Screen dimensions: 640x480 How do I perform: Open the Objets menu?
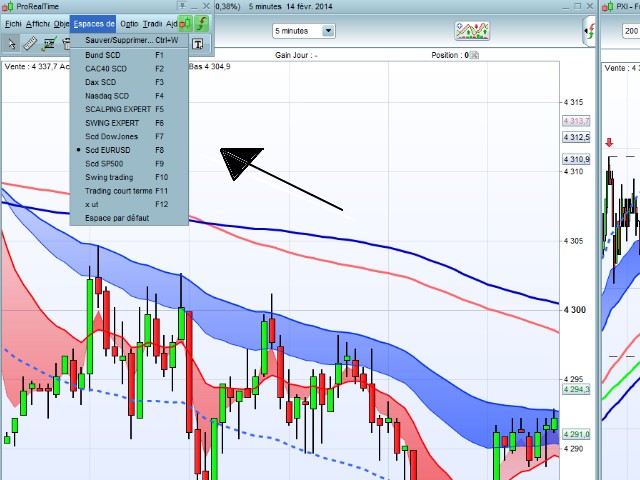61,24
